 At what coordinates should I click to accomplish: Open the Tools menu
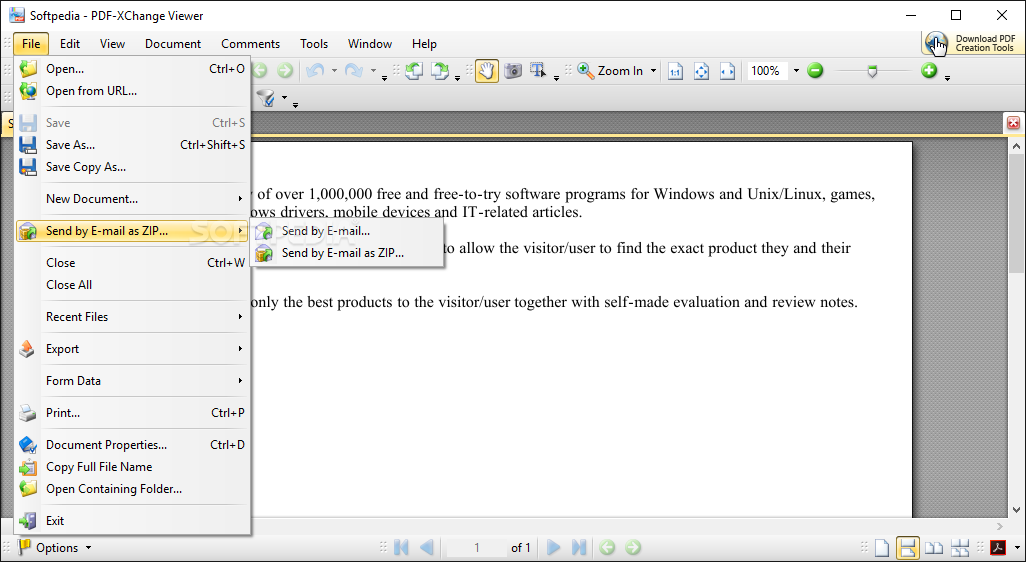[314, 44]
